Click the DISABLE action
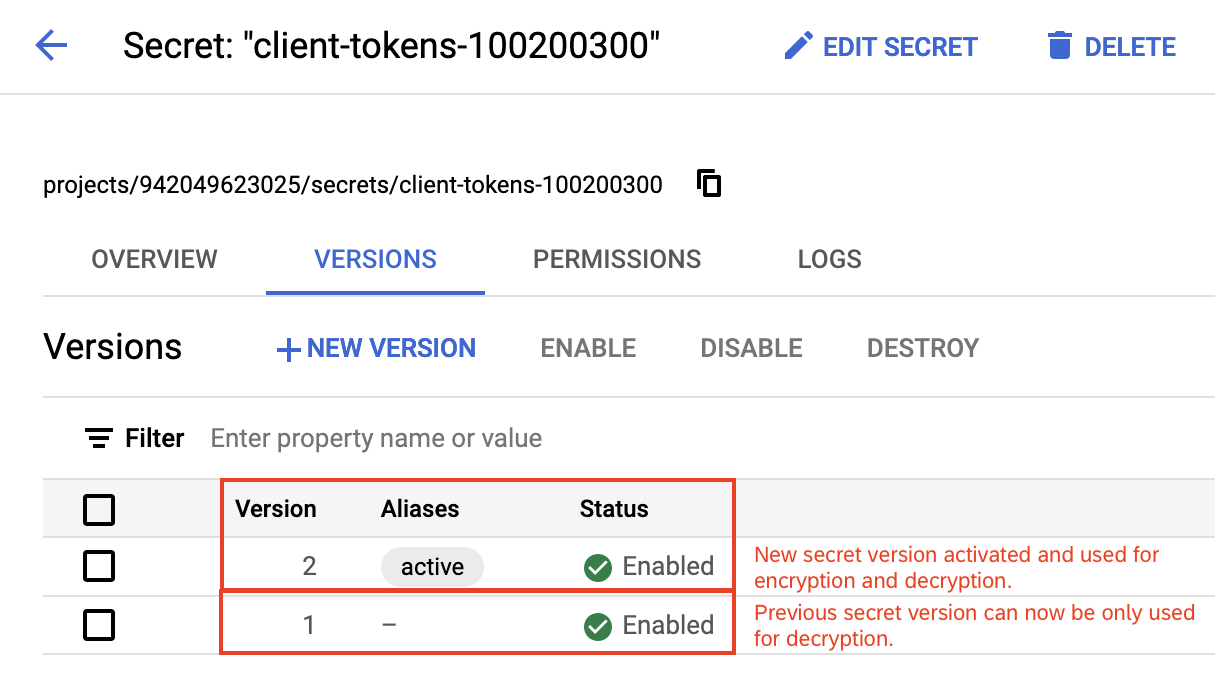This screenshot has height=681, width=1215. [751, 348]
